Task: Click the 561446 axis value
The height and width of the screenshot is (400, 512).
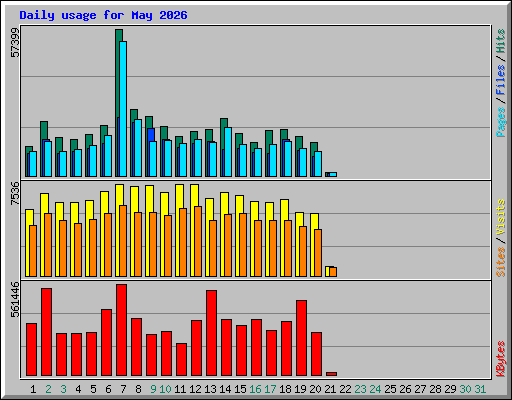Action: 15,300
